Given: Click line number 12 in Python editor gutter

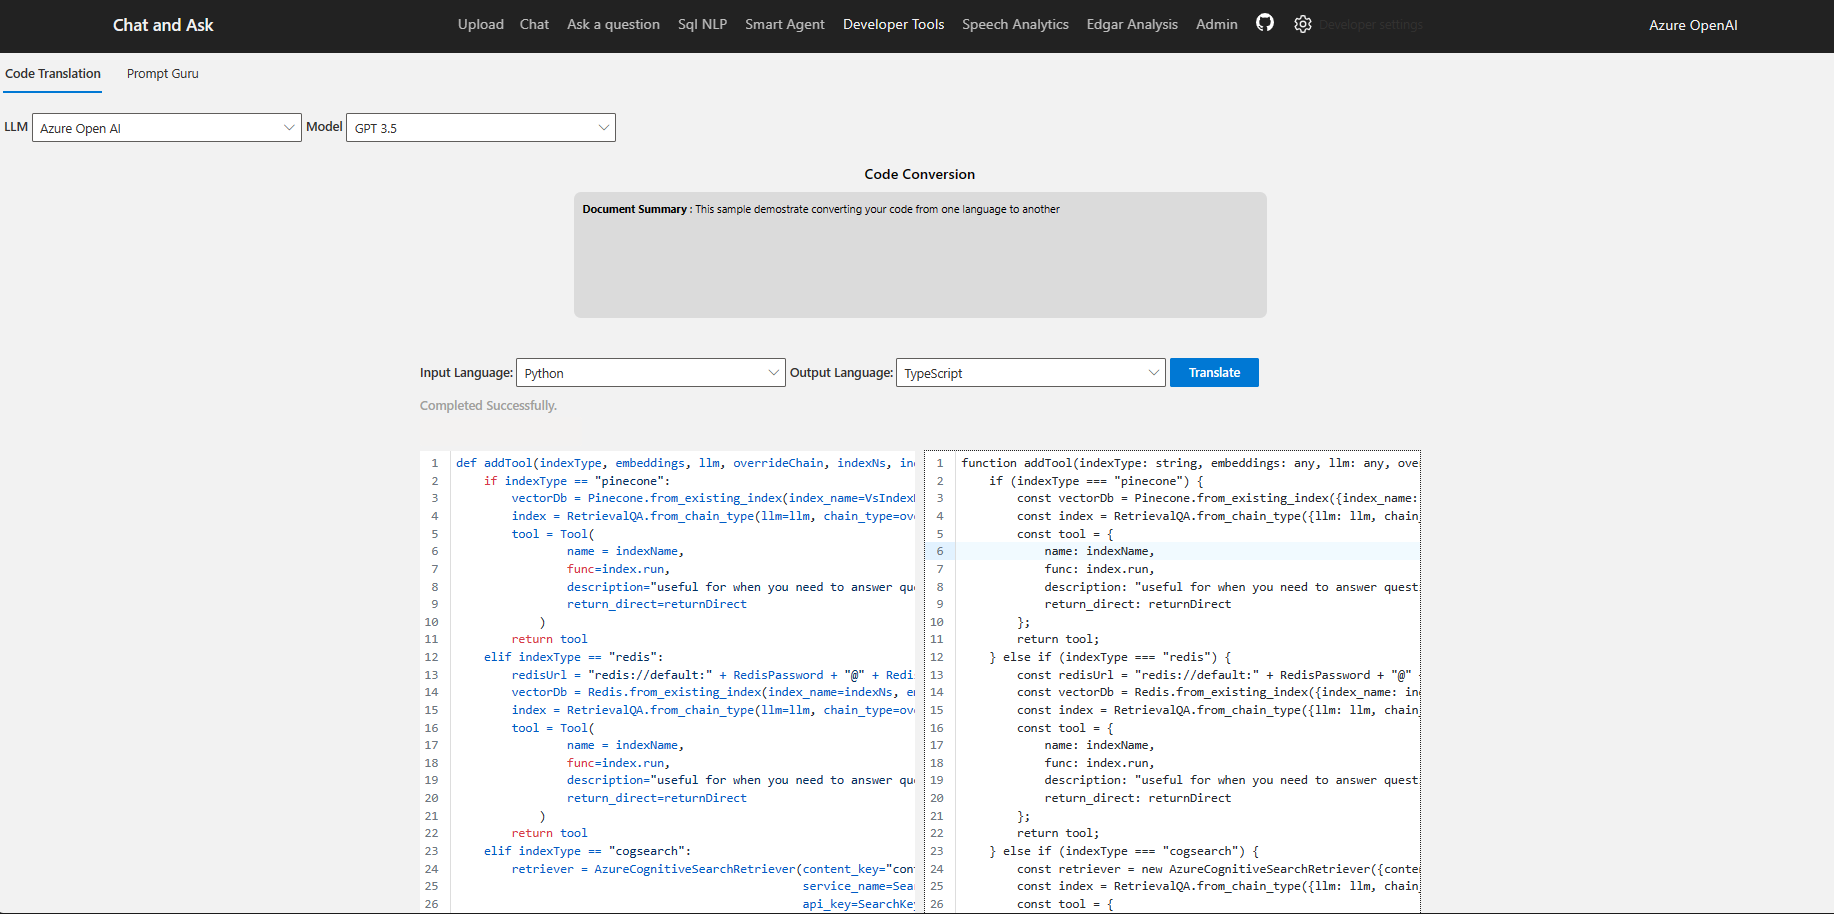Looking at the screenshot, I should point(431,657).
